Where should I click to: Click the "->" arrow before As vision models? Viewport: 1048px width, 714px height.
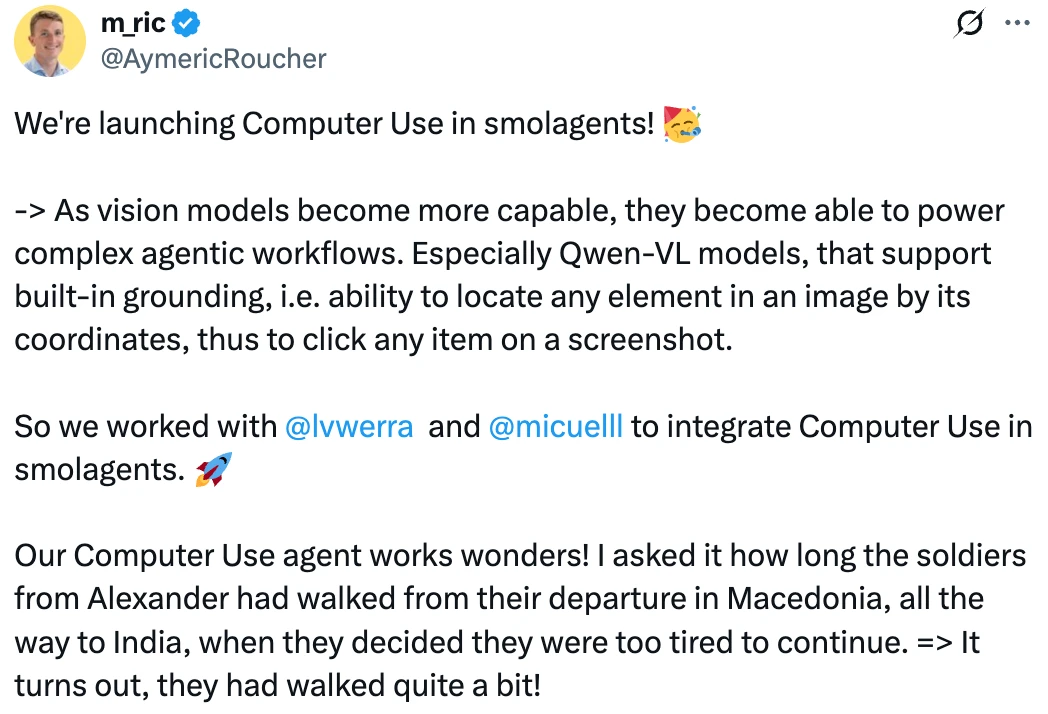pyautogui.click(x=30, y=211)
